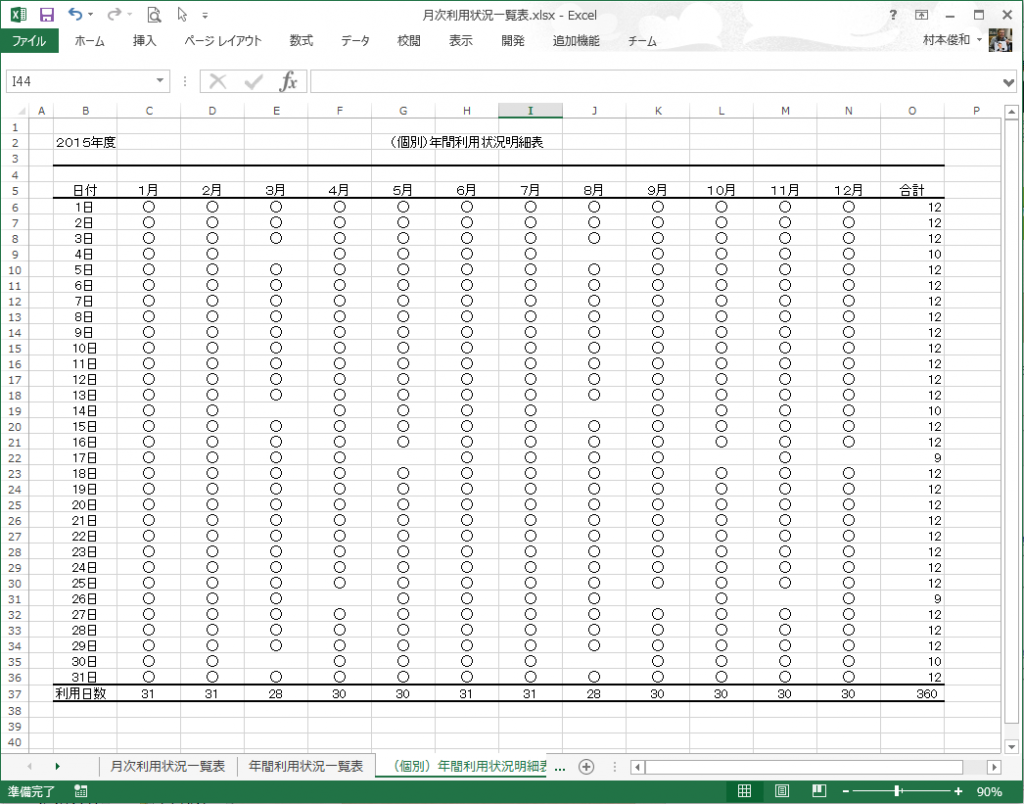Switch to Page Layout view
Screen dimensions: 1024x804
pos(782,791)
